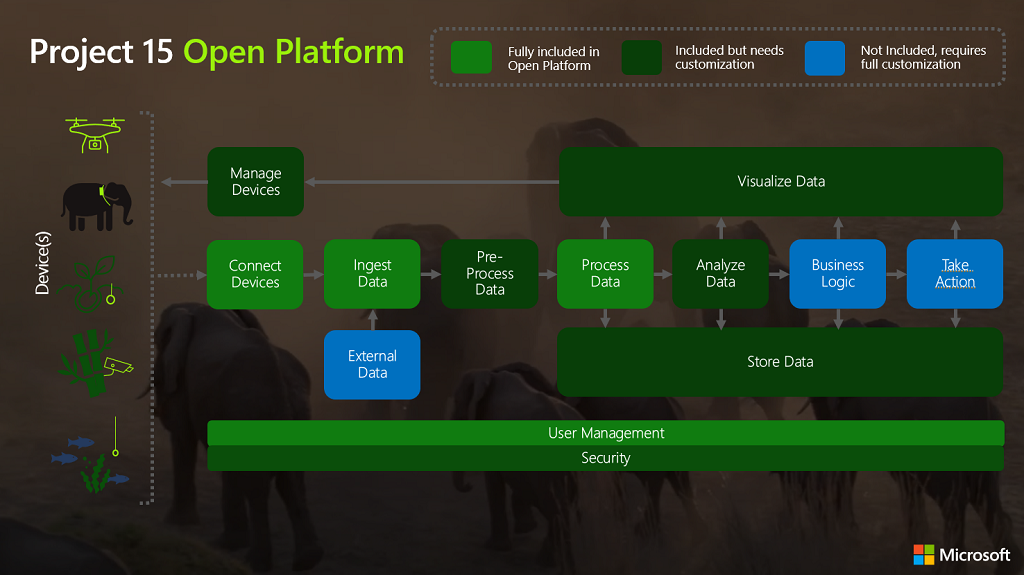Select the Take Action block

(x=954, y=274)
